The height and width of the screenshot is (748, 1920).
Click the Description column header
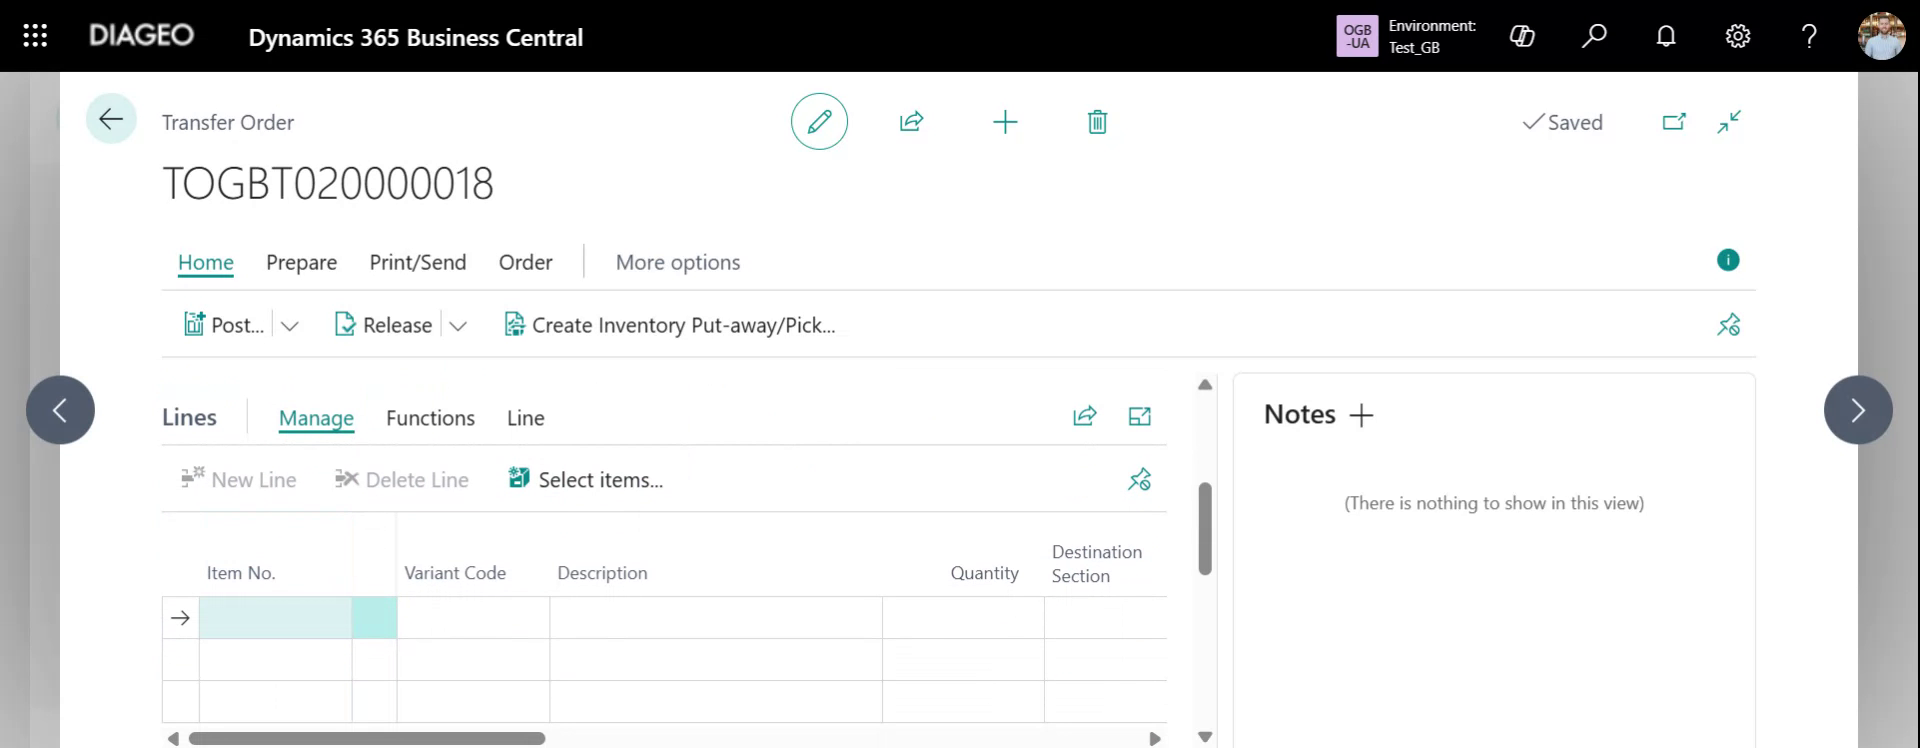pos(602,573)
